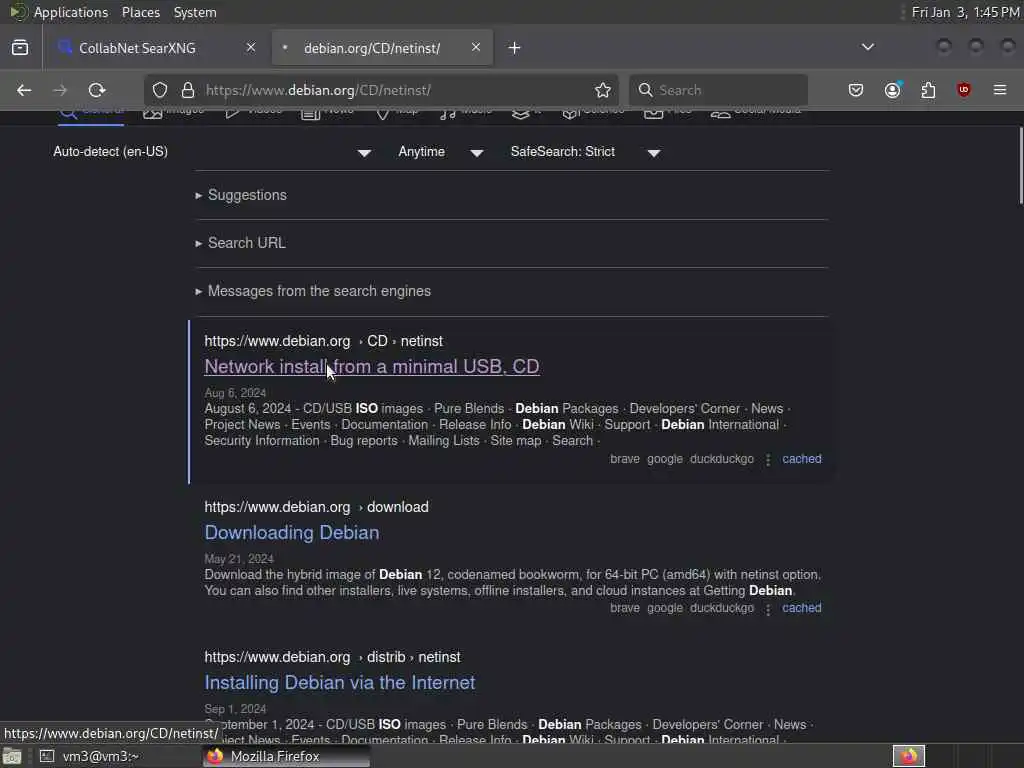Click 'brave' under the Downloading Debian result
This screenshot has height=768, width=1024.
pyautogui.click(x=625, y=608)
